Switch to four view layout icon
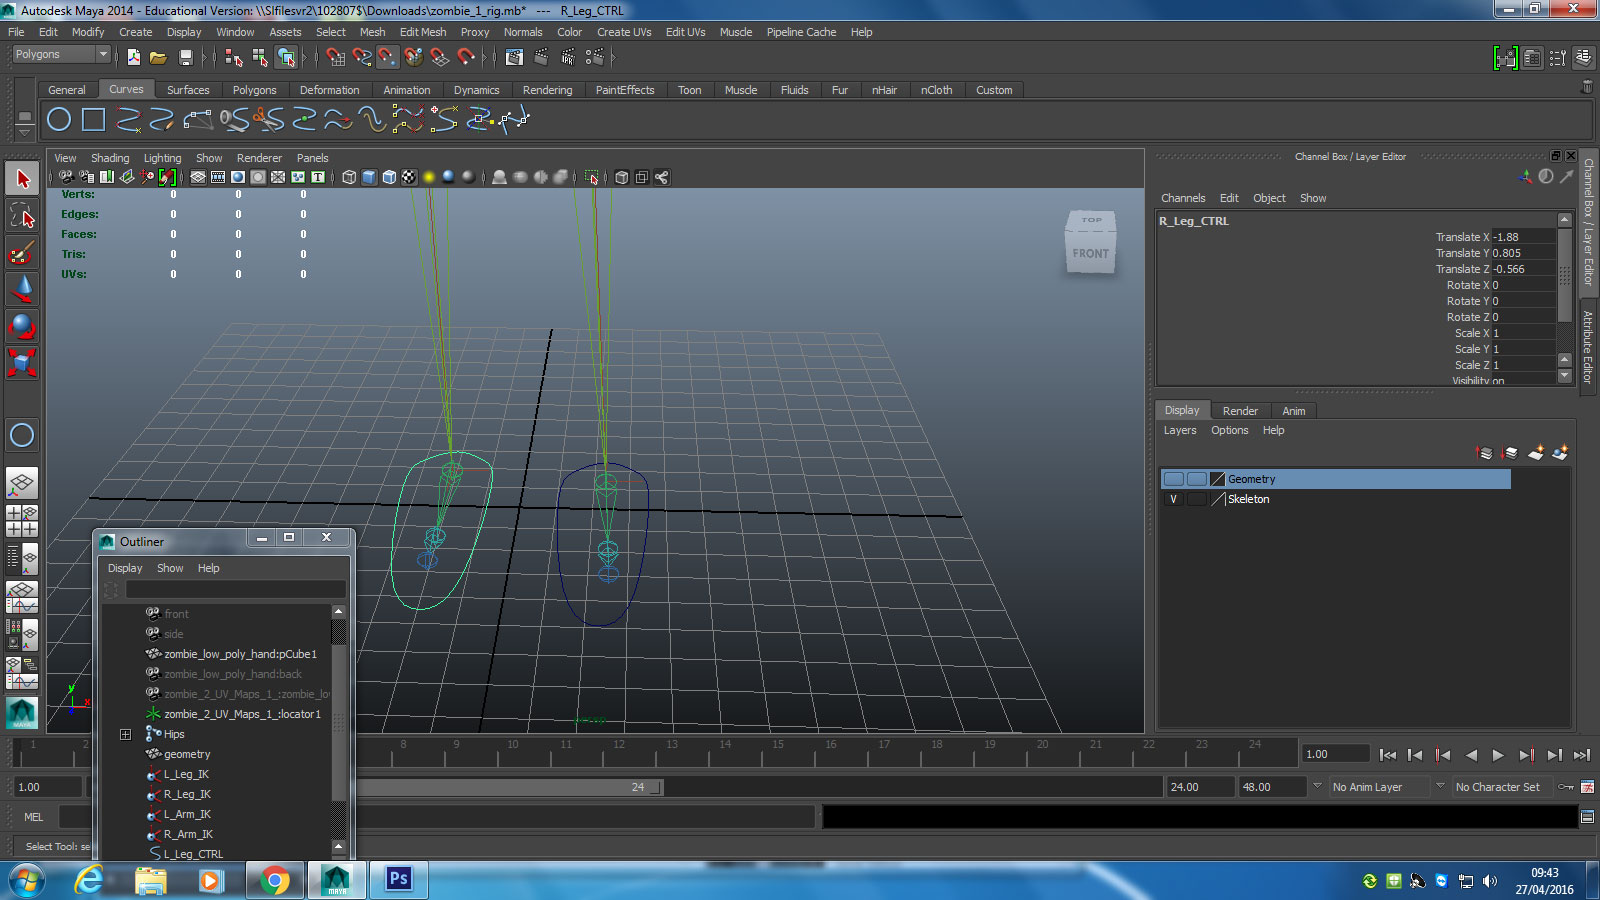Screen dimensions: 1600x900 [22, 520]
